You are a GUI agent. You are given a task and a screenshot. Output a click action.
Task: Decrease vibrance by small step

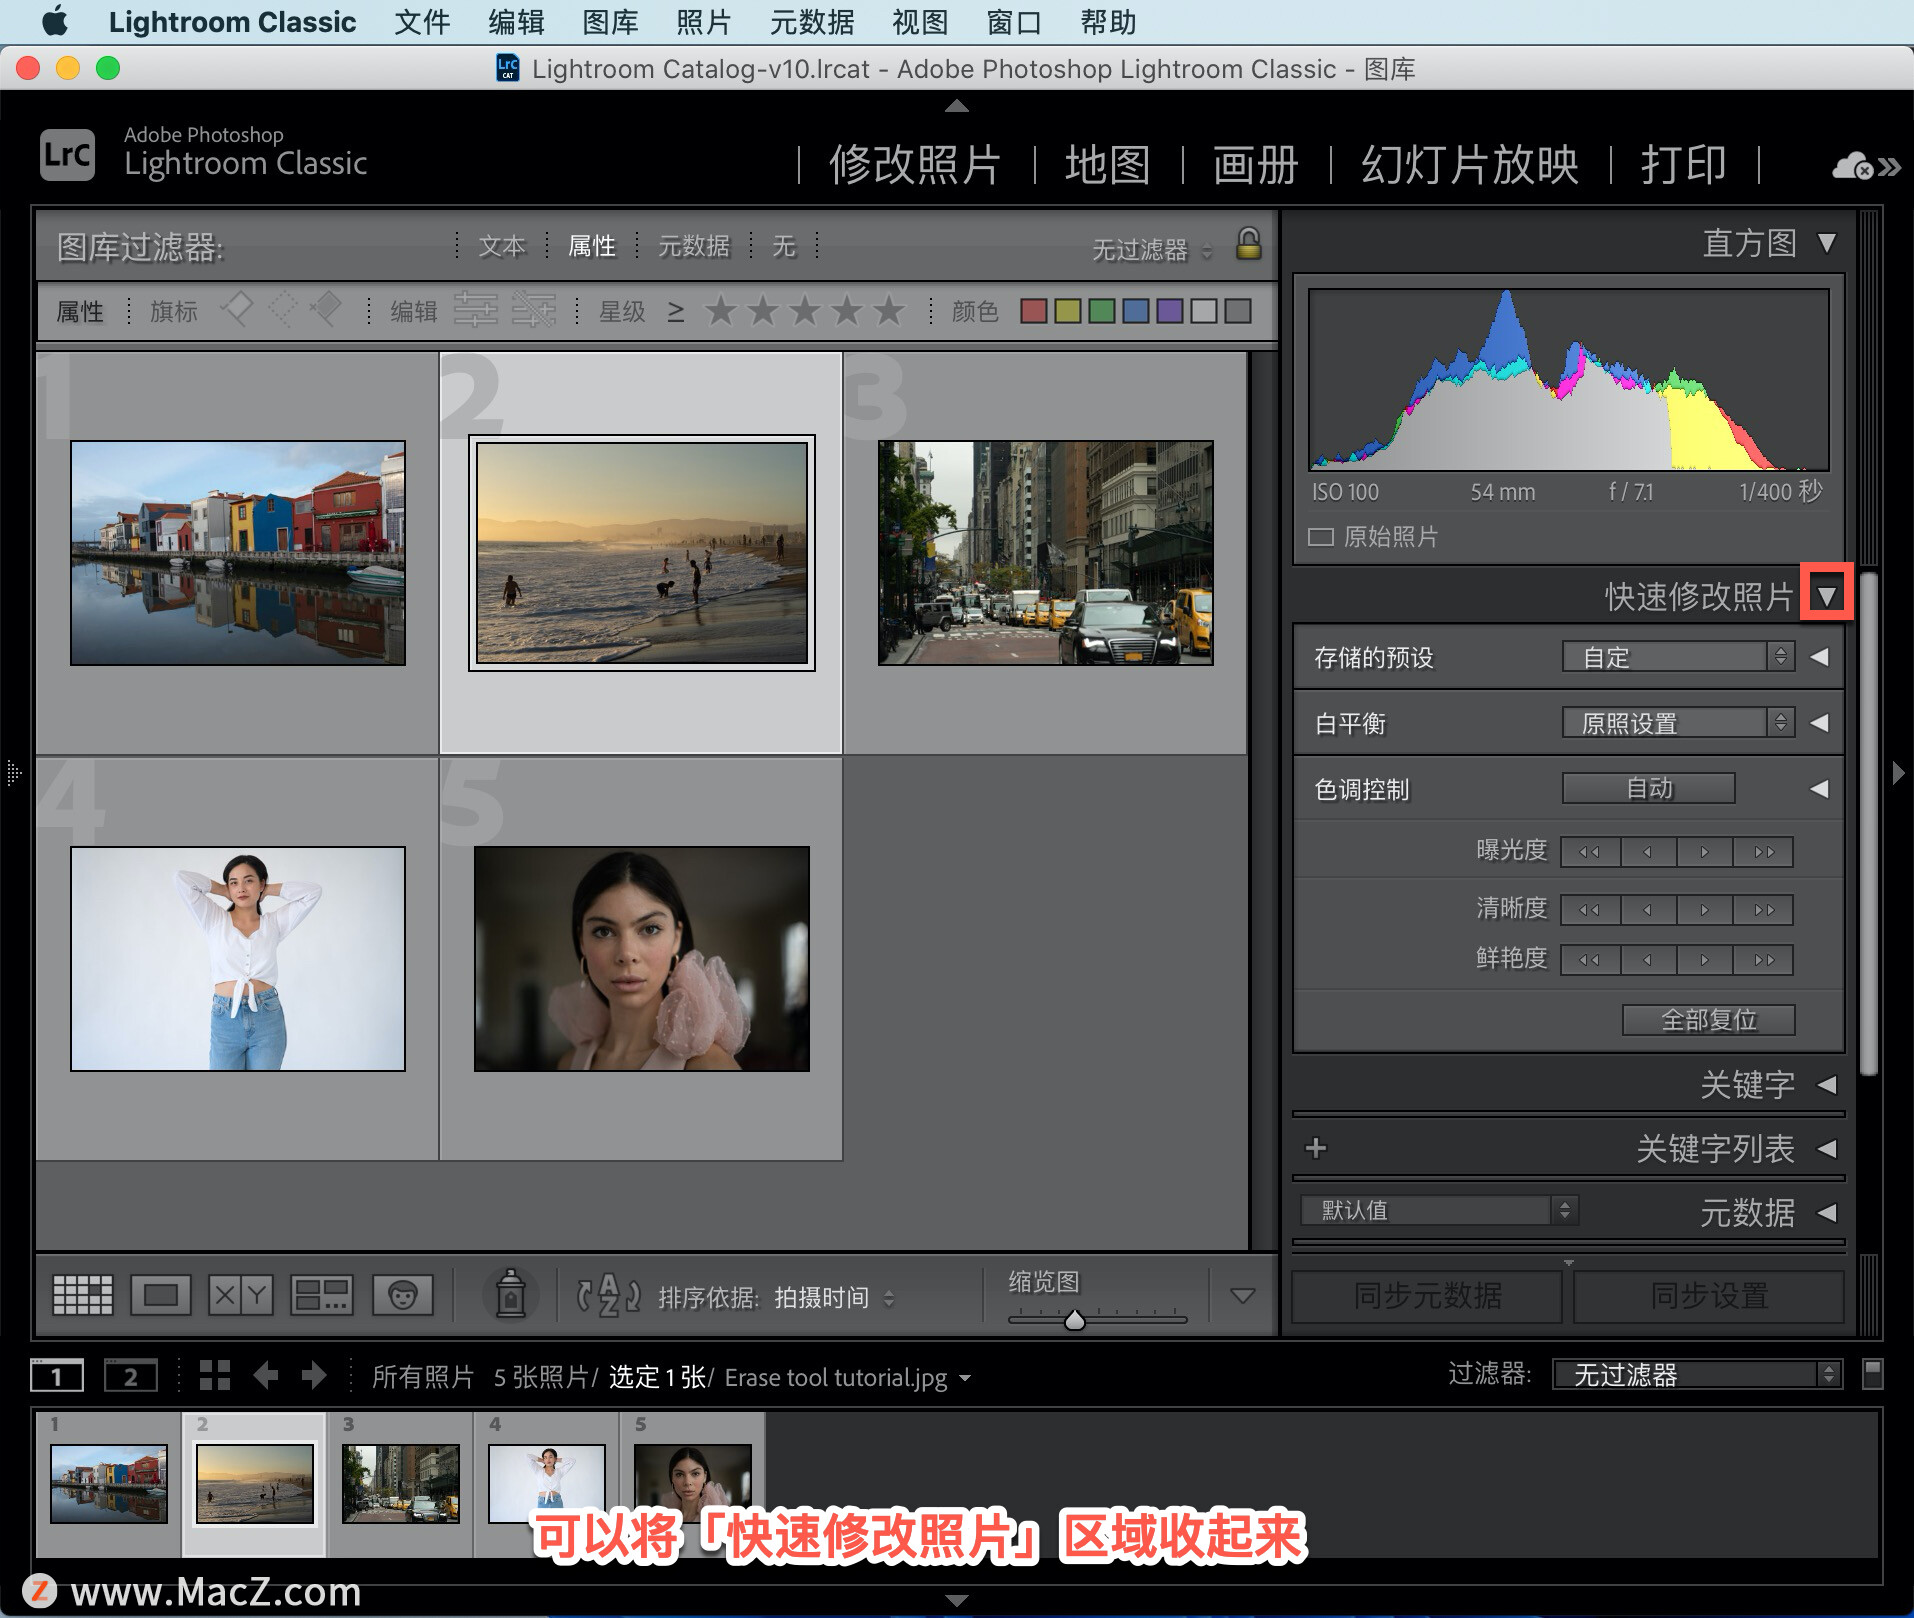point(1648,960)
